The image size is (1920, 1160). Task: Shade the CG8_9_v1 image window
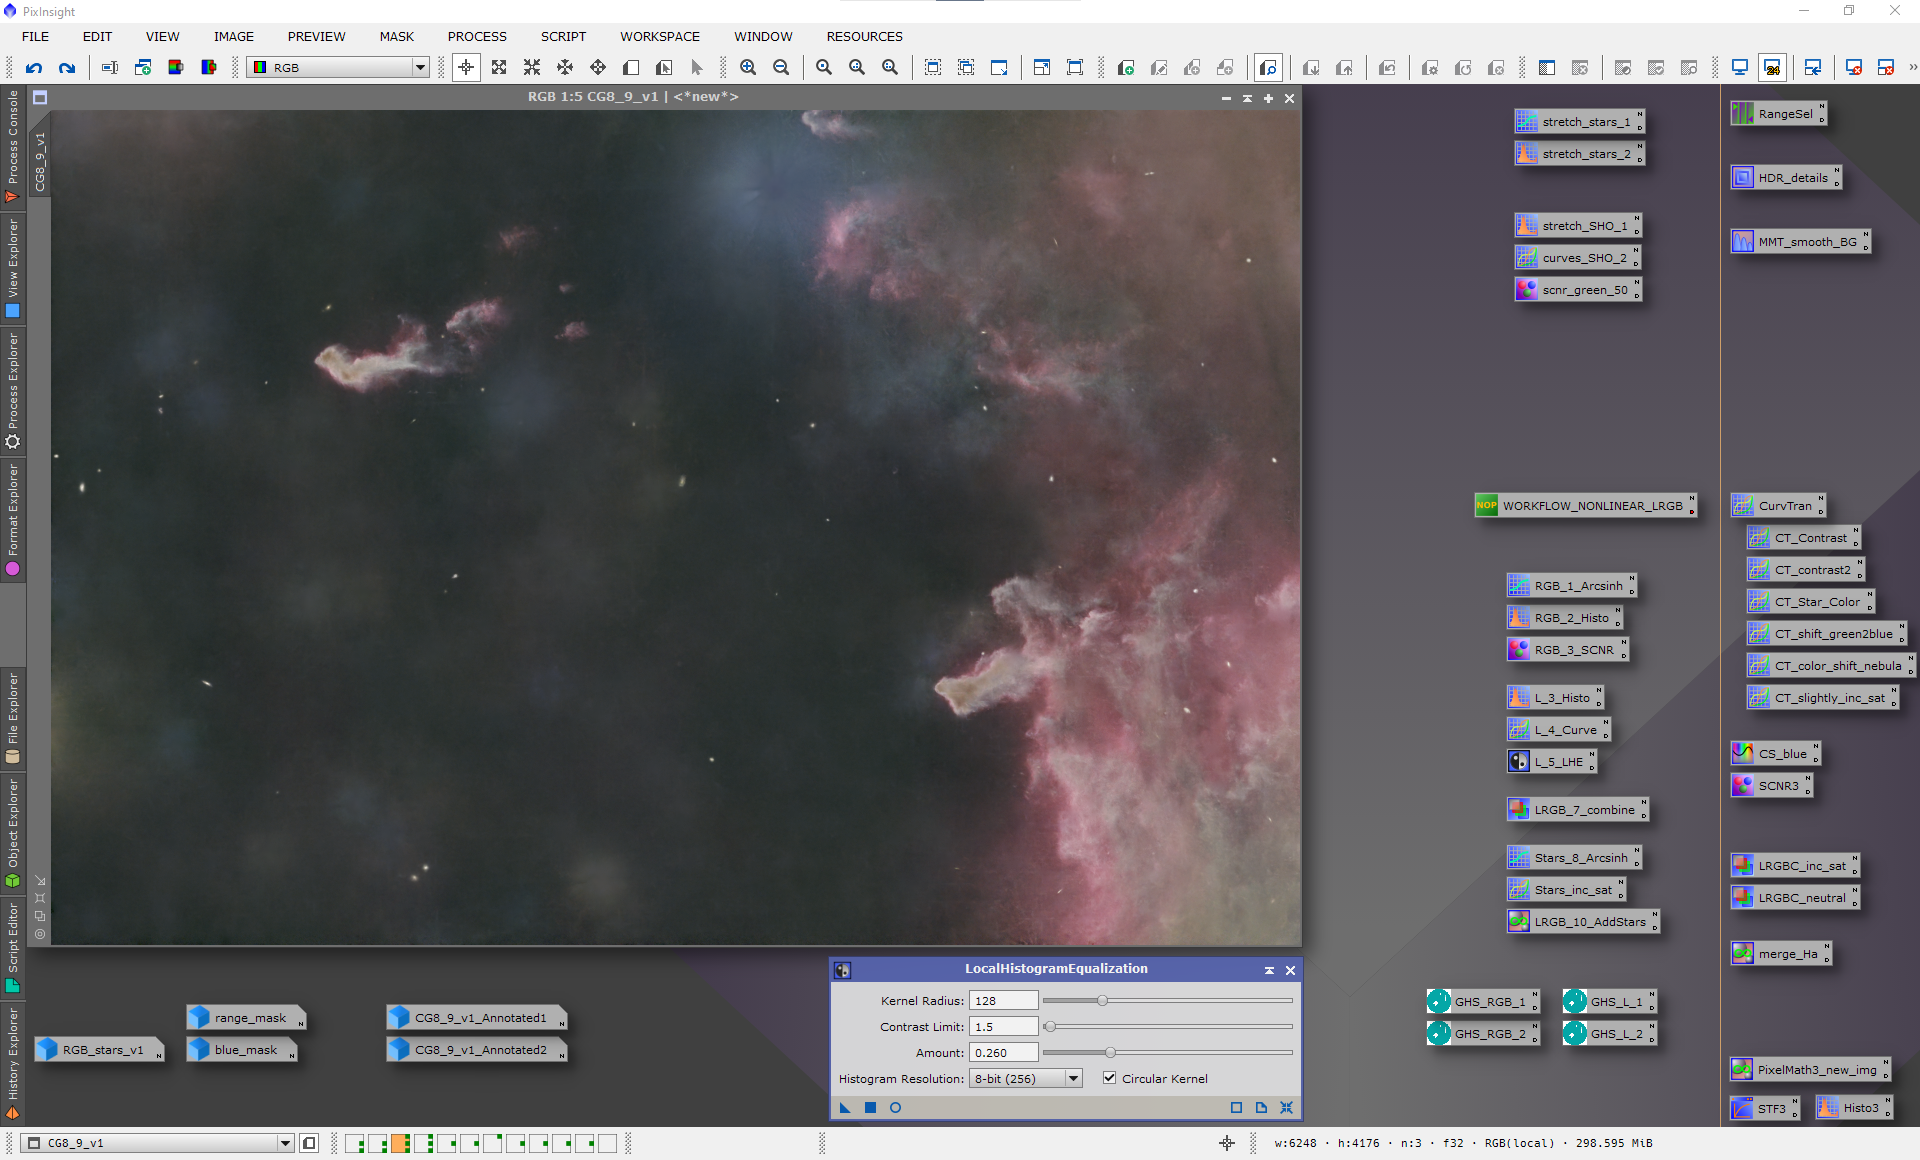[1247, 98]
